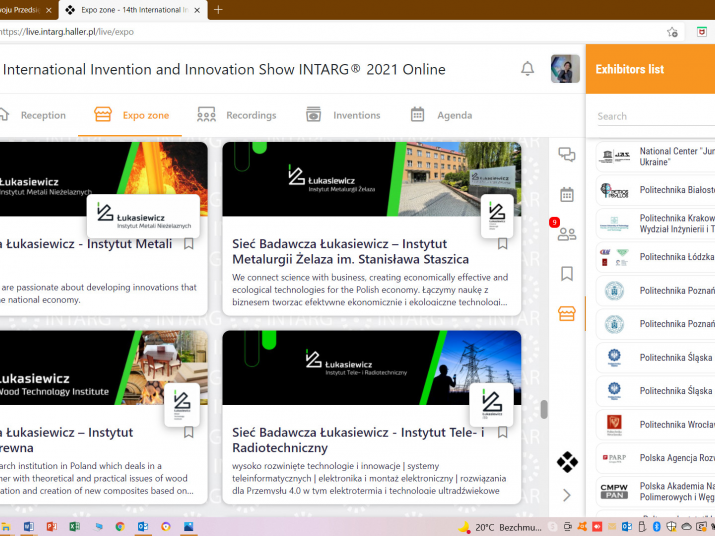Click the page vertical scrollbar thumb
This screenshot has width=715, height=536.
(x=544, y=409)
